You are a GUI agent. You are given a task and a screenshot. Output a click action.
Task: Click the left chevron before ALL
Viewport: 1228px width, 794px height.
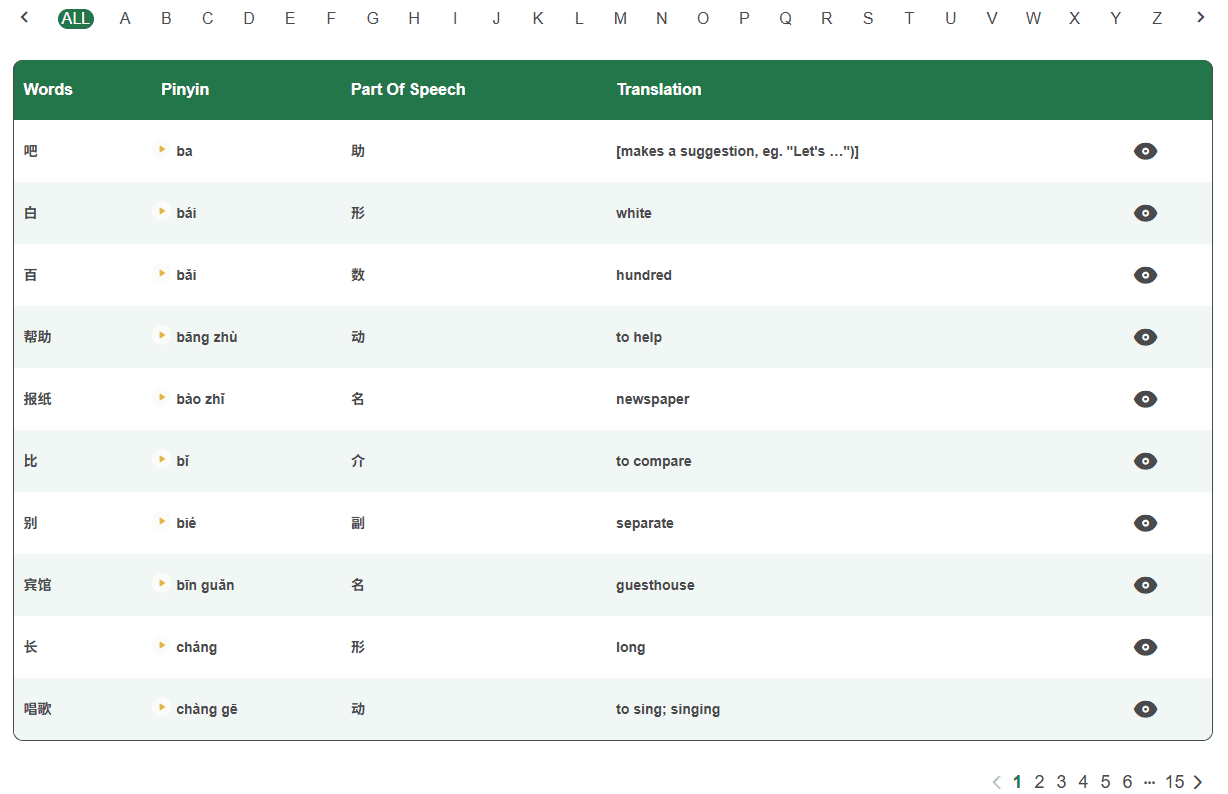[24, 18]
